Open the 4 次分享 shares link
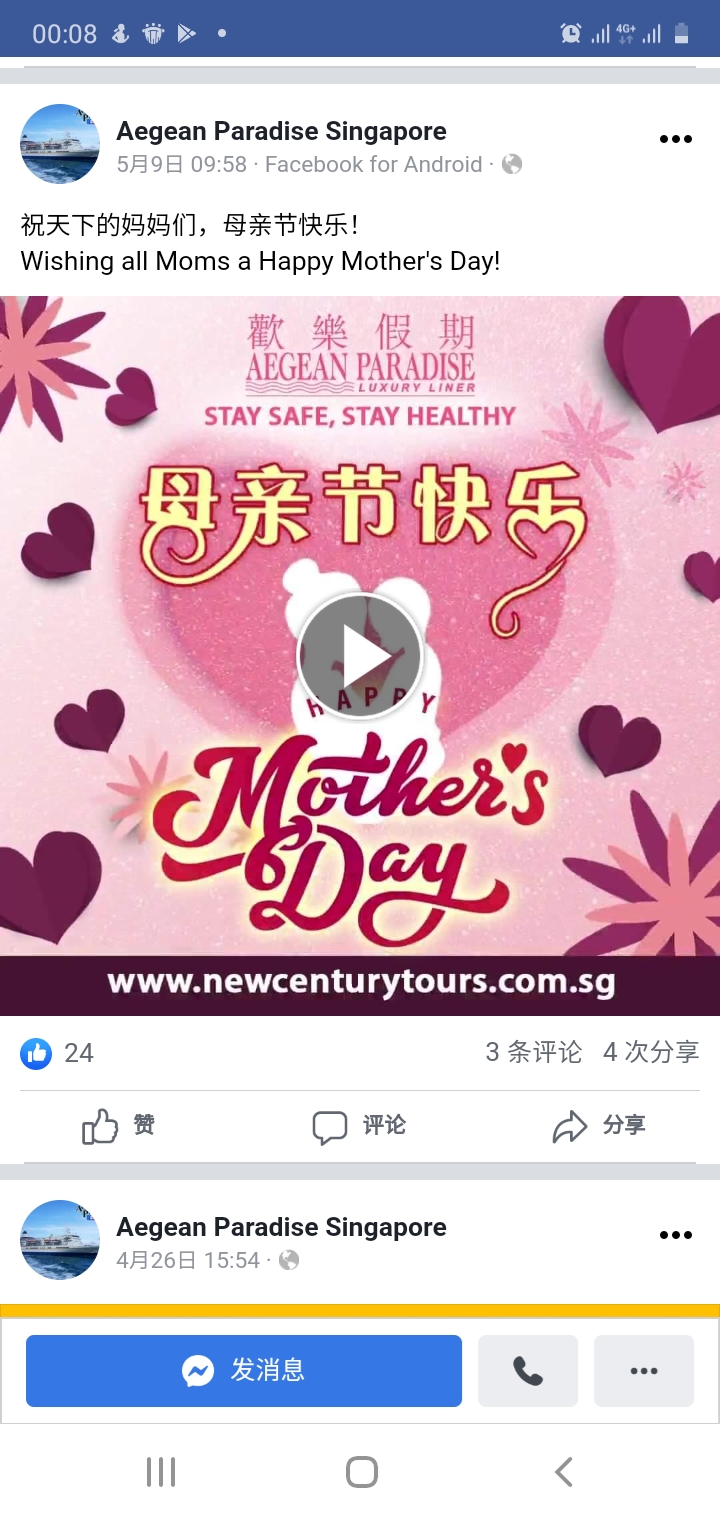 tap(651, 1052)
